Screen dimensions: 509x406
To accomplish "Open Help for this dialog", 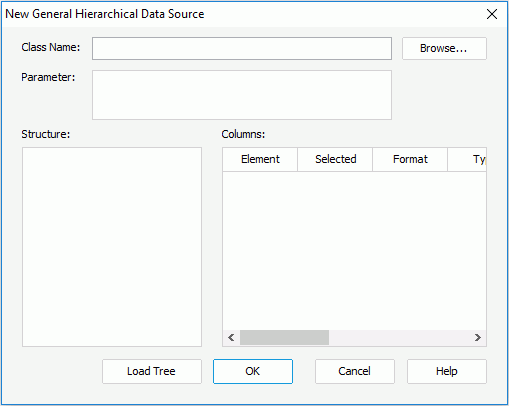I will pyautogui.click(x=447, y=371).
